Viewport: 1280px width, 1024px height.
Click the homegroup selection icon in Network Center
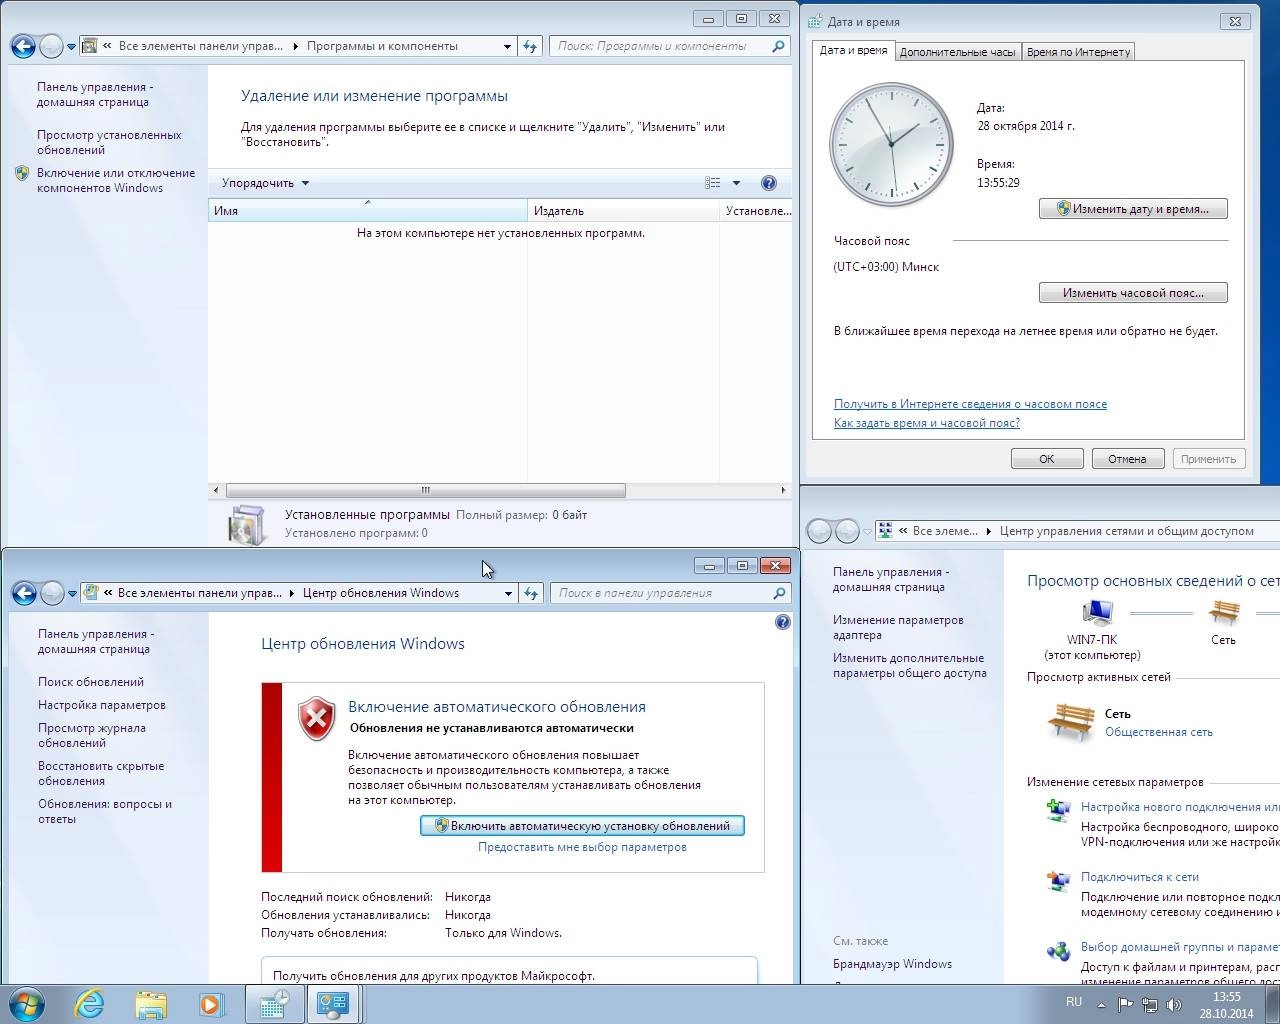coord(1058,951)
